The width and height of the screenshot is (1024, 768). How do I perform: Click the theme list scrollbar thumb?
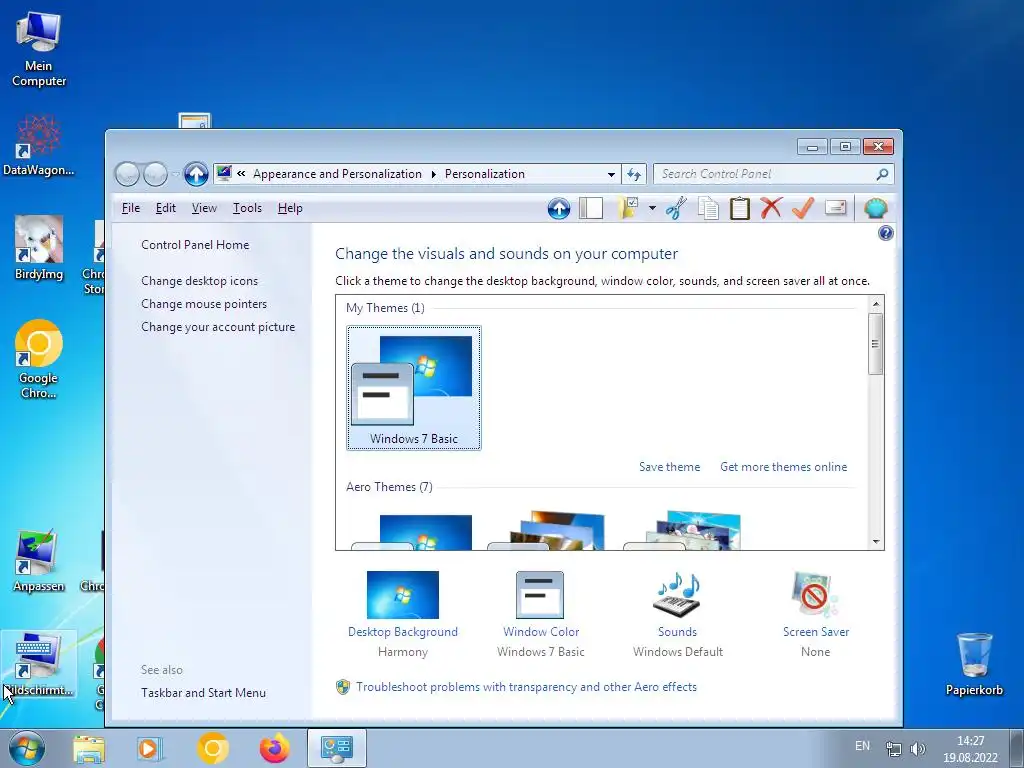click(876, 344)
